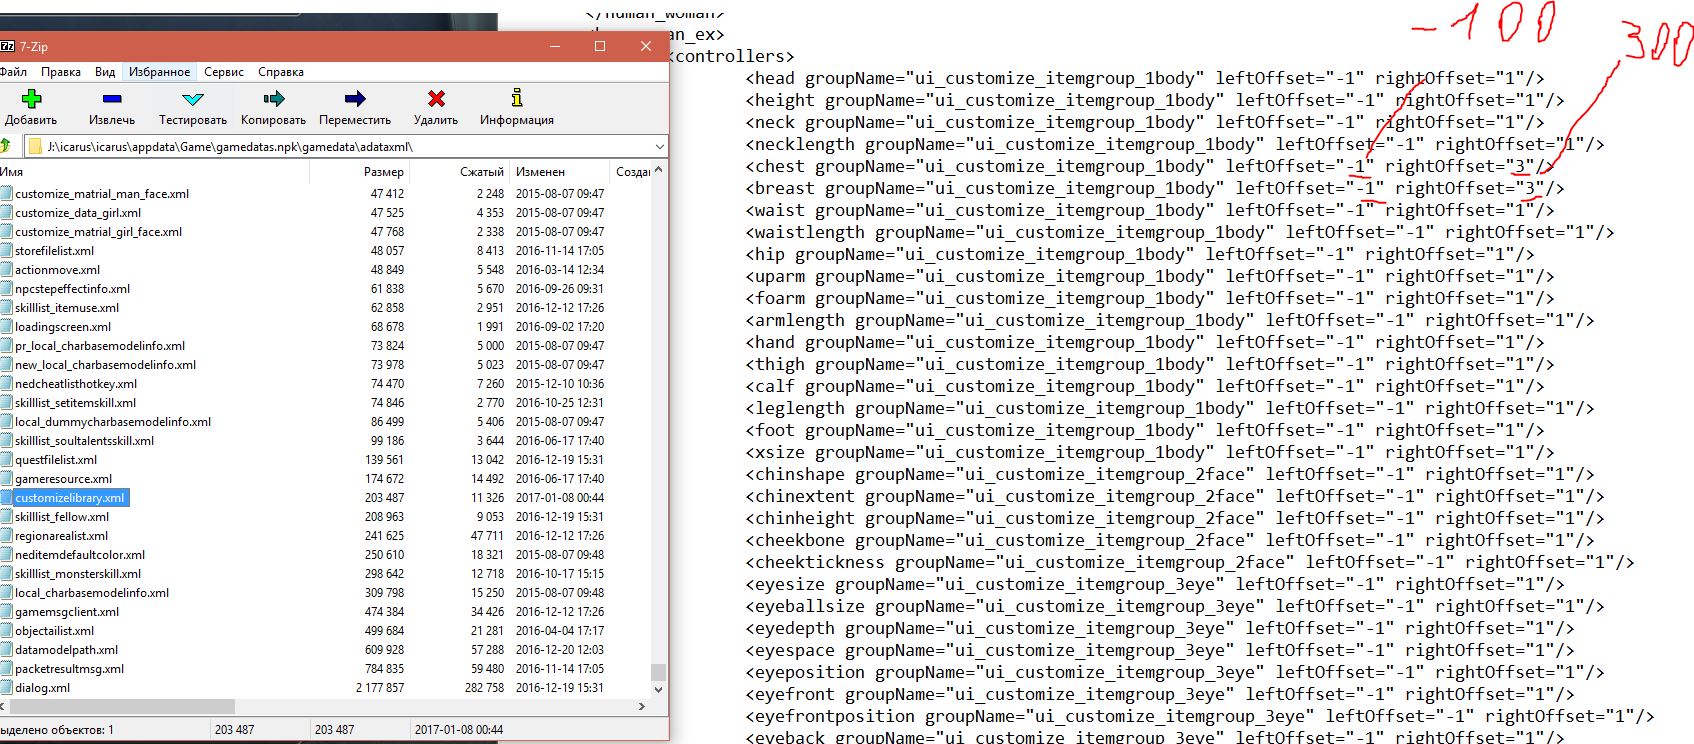Screen dimensions: 1694x744
Task: Open the Файл menu
Action: 14,72
